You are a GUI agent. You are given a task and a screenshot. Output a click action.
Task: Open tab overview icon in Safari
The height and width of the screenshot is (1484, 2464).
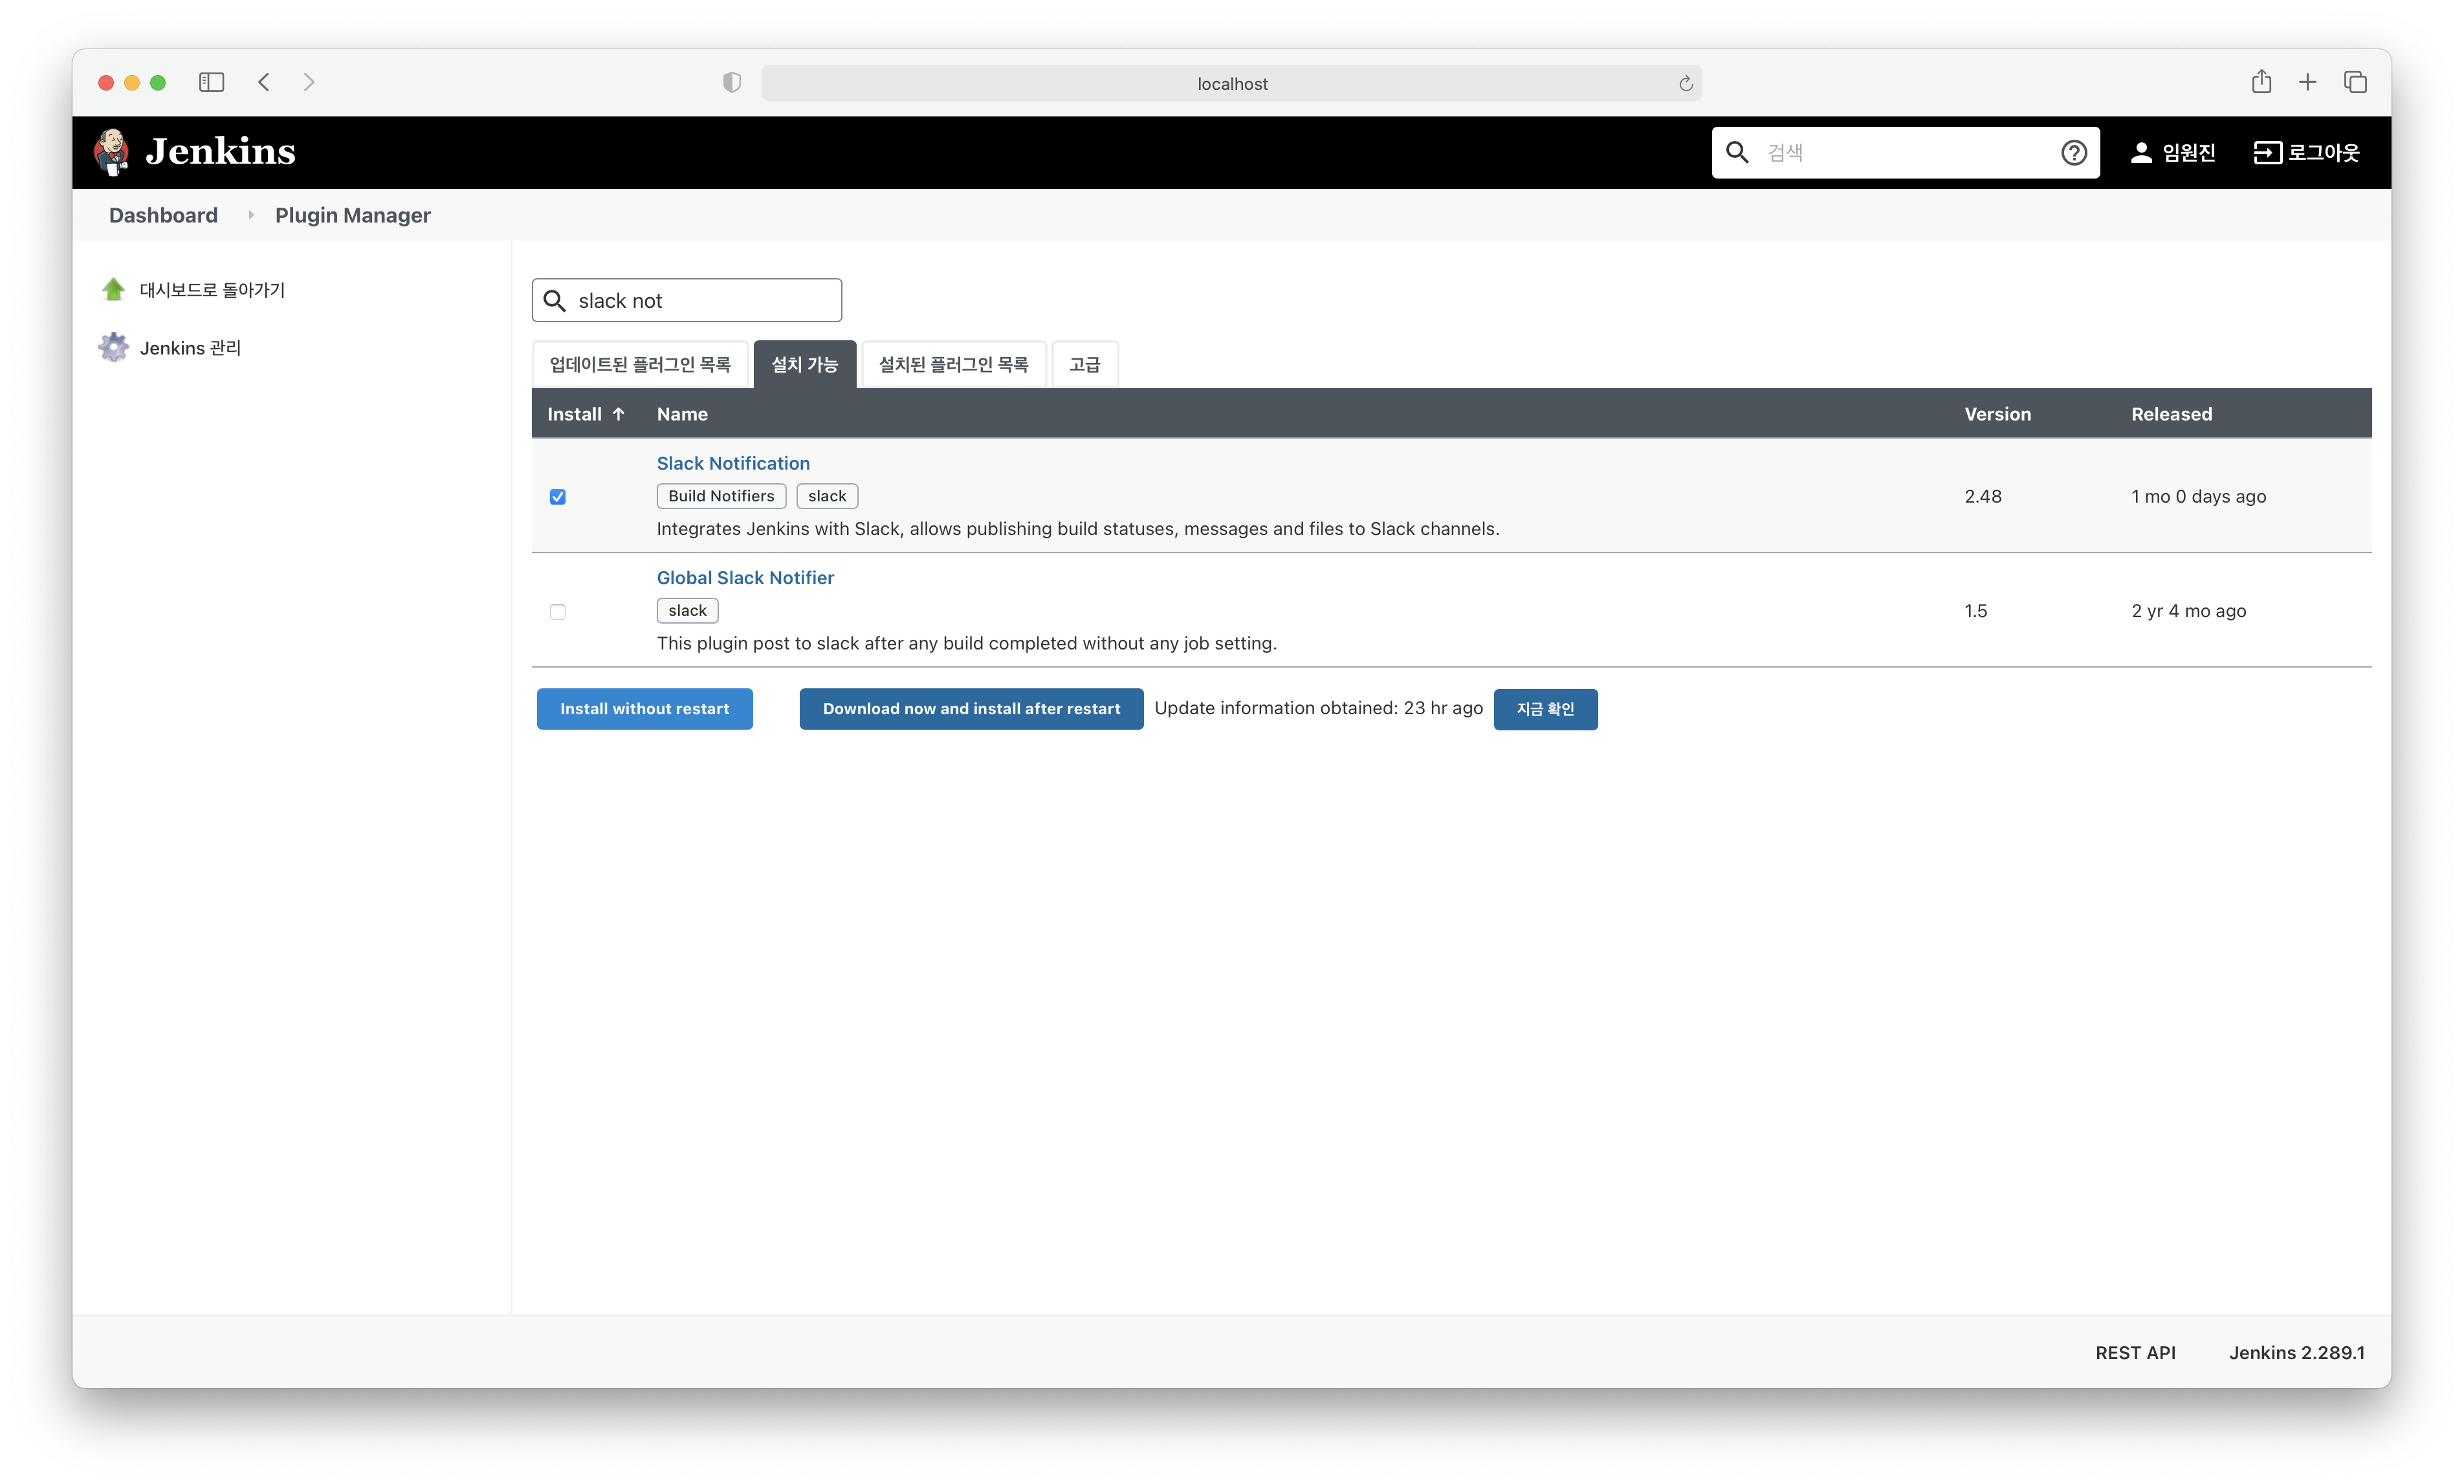(2355, 82)
